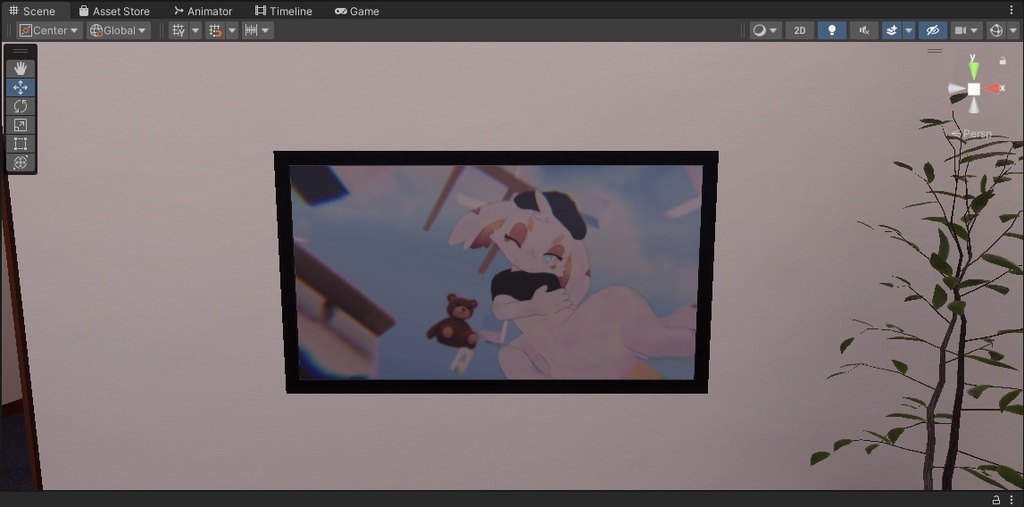Click the gray Z axis gizmo cone
Viewport: 1024px width, 507px height.
point(957,90)
